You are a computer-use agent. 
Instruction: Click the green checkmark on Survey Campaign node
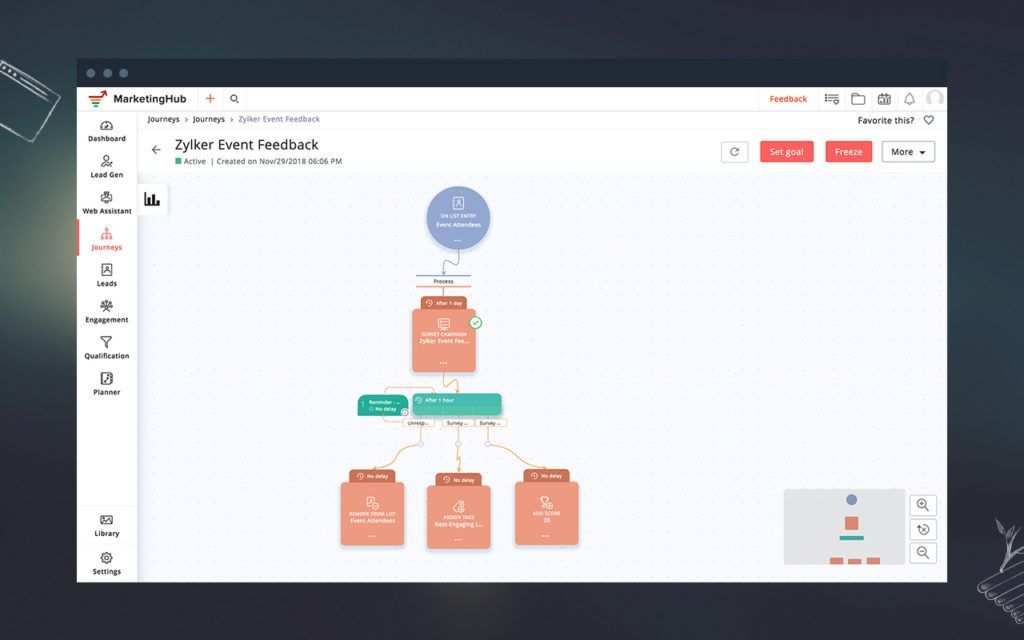[476, 322]
